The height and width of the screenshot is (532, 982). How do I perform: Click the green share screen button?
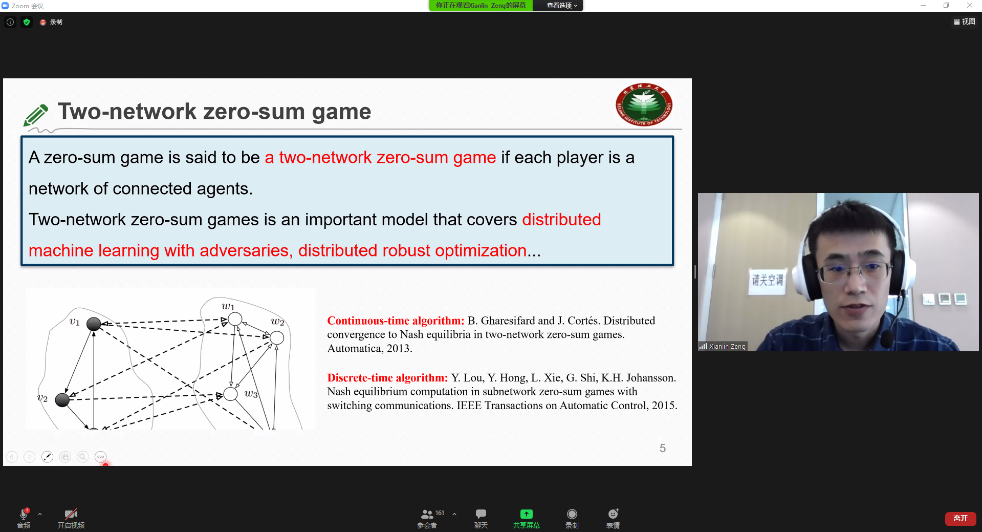pos(526,515)
